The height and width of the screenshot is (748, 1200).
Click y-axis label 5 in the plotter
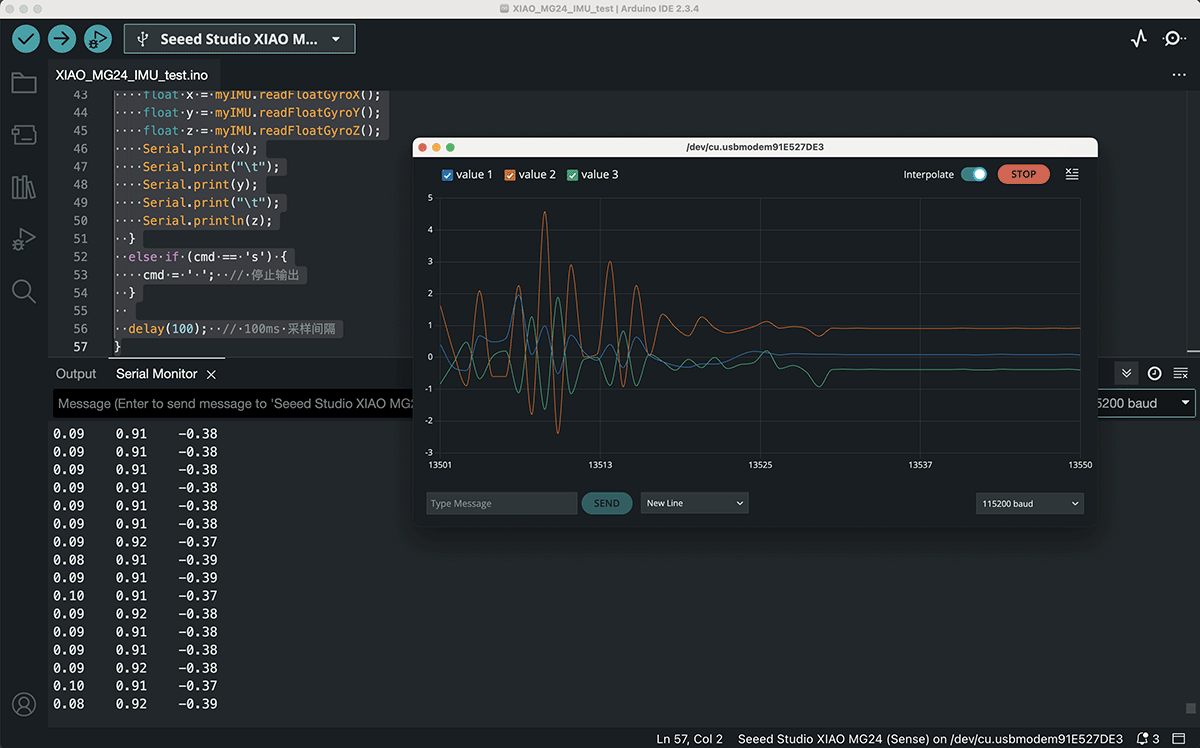pos(430,198)
